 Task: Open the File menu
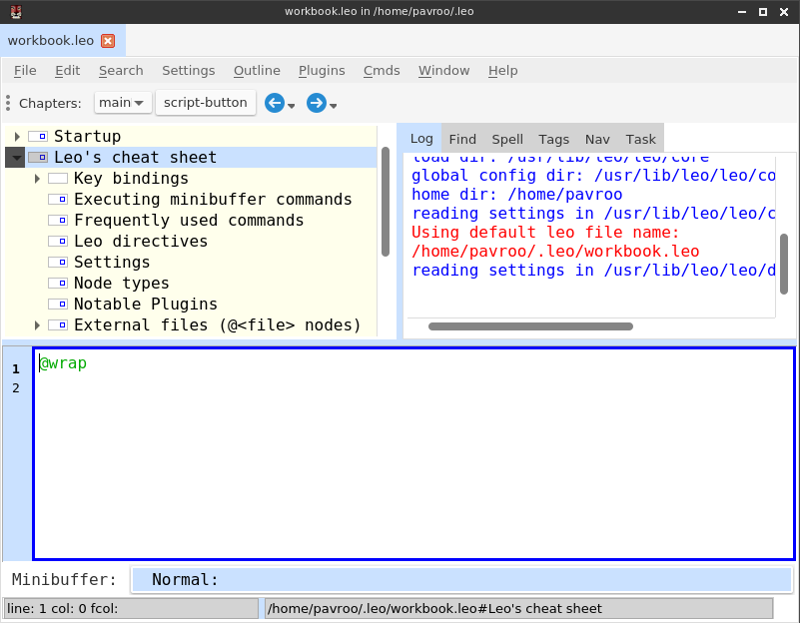(x=25, y=70)
